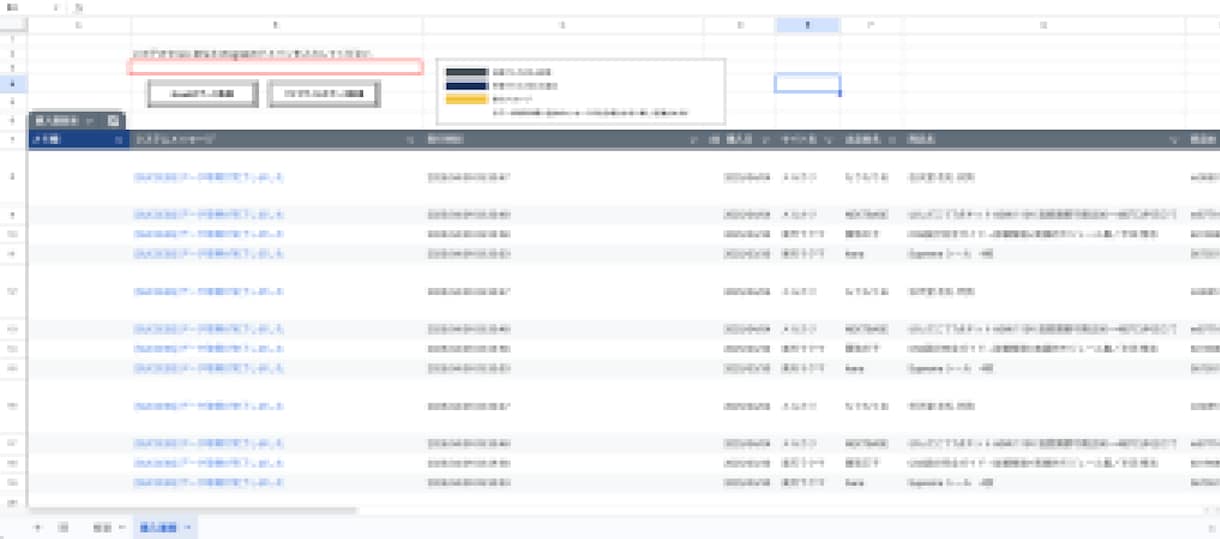Add a new sheet with plus icon
Screen dimensions: 1220x539
38,527
